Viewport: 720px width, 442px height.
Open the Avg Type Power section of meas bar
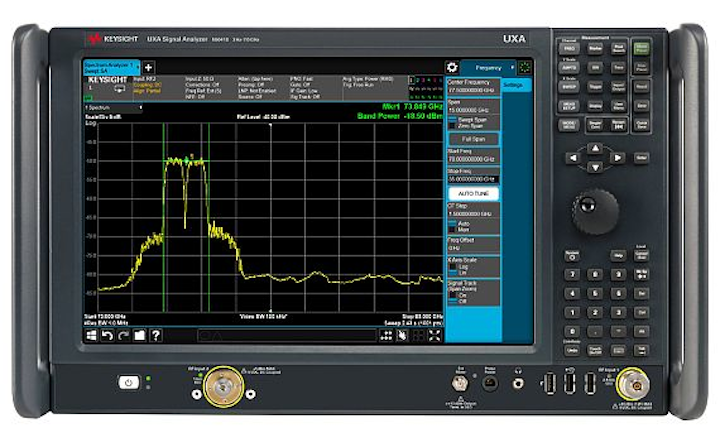tap(375, 88)
